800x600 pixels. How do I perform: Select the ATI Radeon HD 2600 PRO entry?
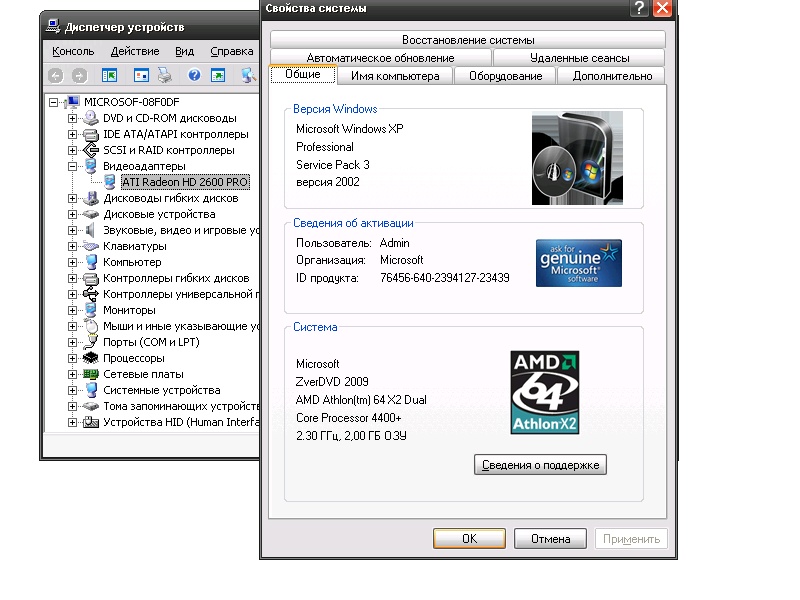click(x=185, y=182)
